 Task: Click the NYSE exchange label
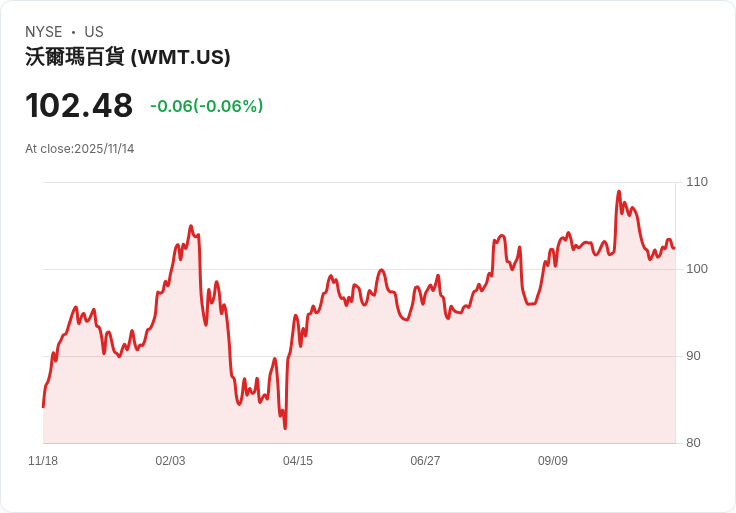43,32
